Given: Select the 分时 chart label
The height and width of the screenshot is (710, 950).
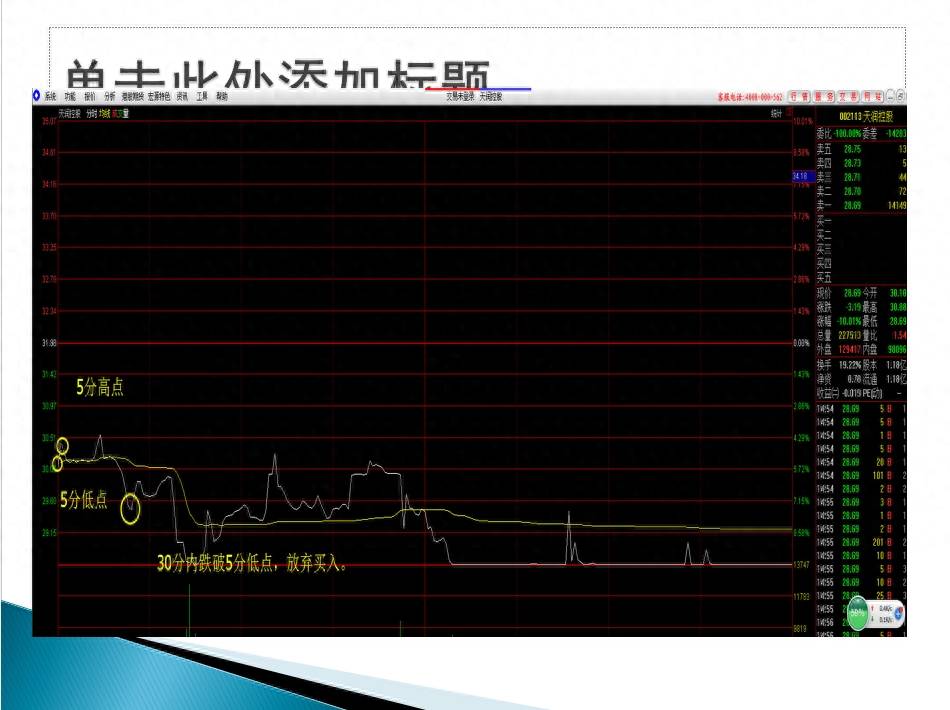Looking at the screenshot, I should (91, 113).
